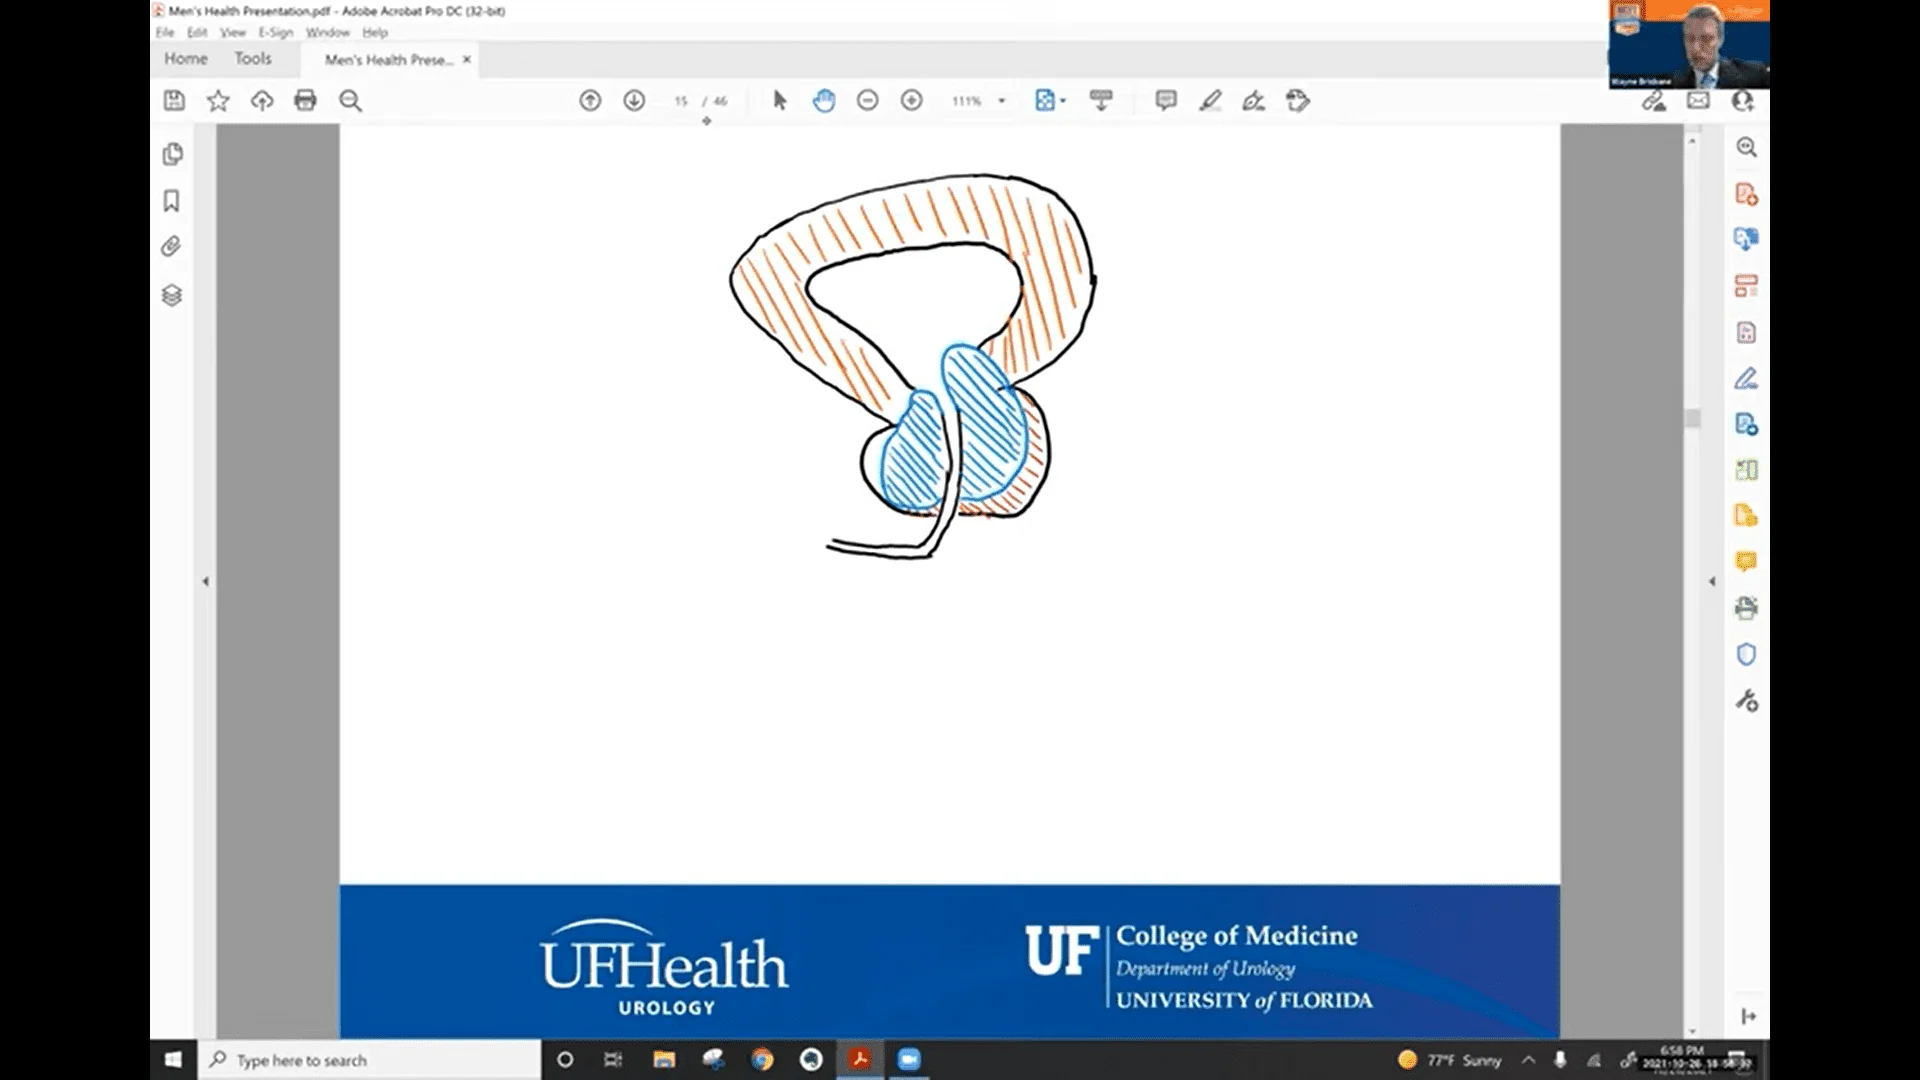
Task: Click the stamp tool icon
Action: (1298, 100)
